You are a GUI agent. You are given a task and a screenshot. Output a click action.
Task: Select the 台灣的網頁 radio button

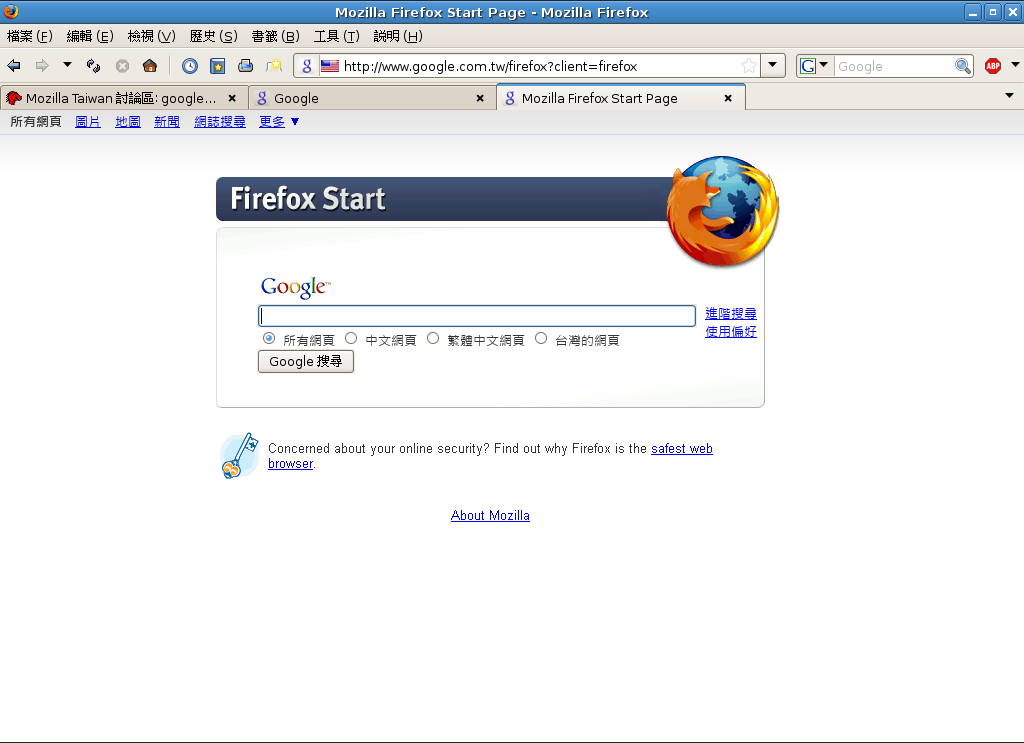click(541, 338)
